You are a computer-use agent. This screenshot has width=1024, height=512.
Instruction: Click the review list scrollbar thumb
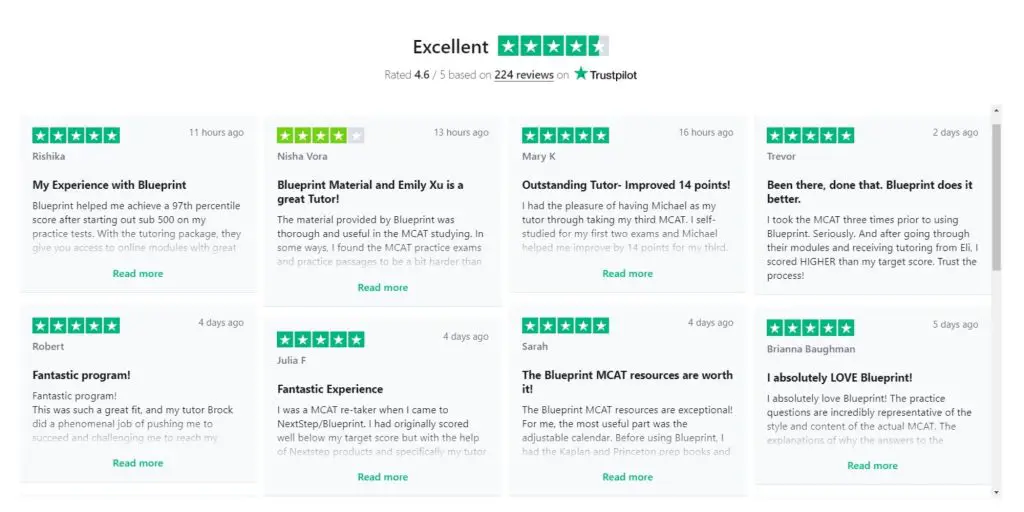pos(996,196)
